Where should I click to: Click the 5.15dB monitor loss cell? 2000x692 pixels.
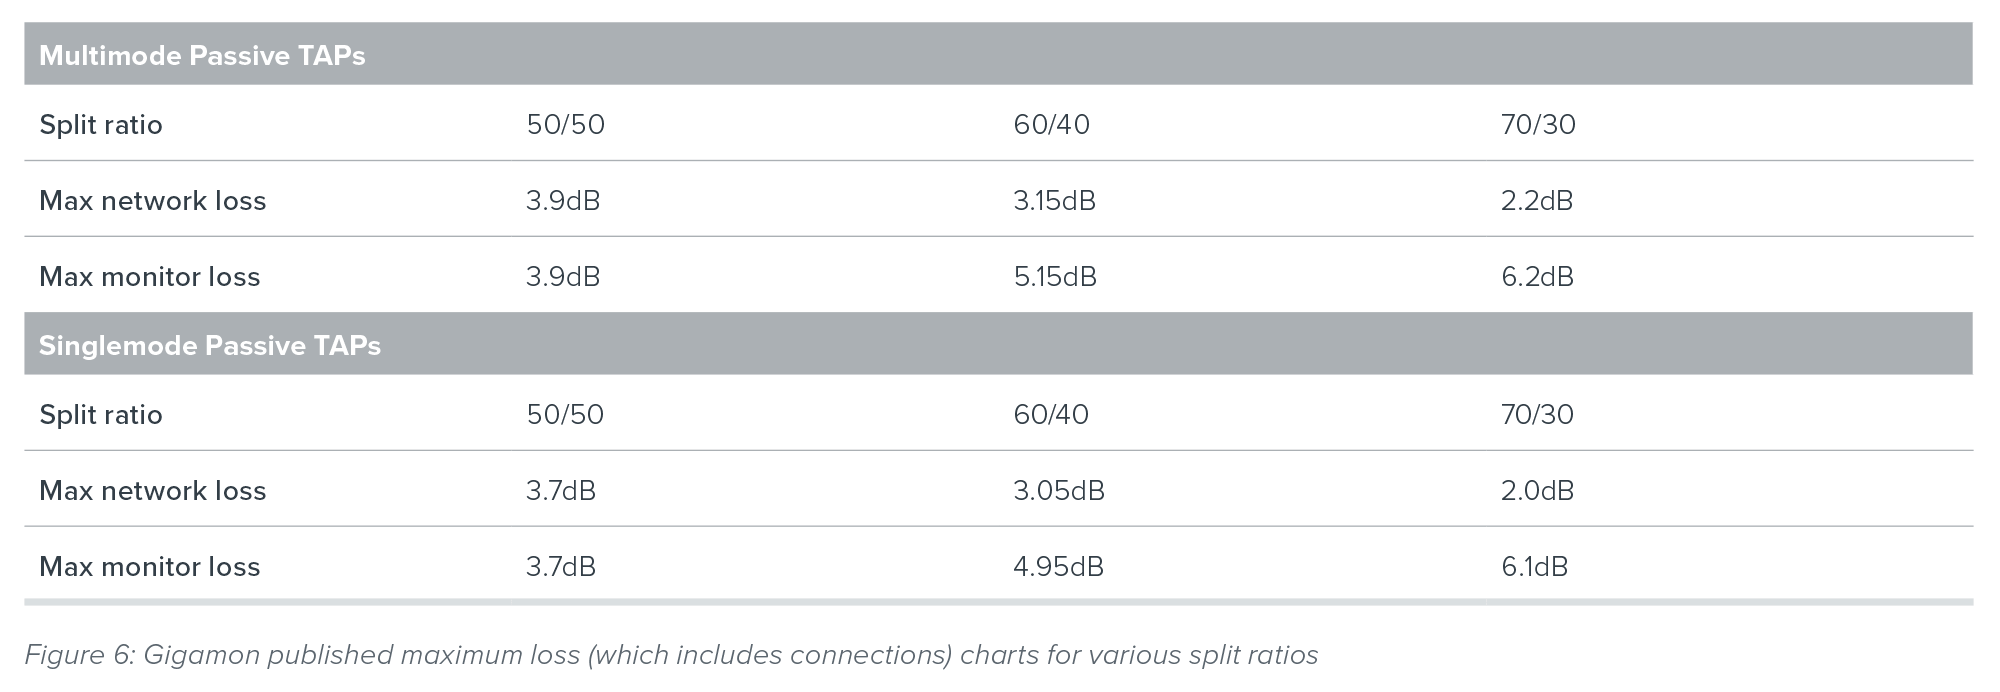pos(1055,277)
